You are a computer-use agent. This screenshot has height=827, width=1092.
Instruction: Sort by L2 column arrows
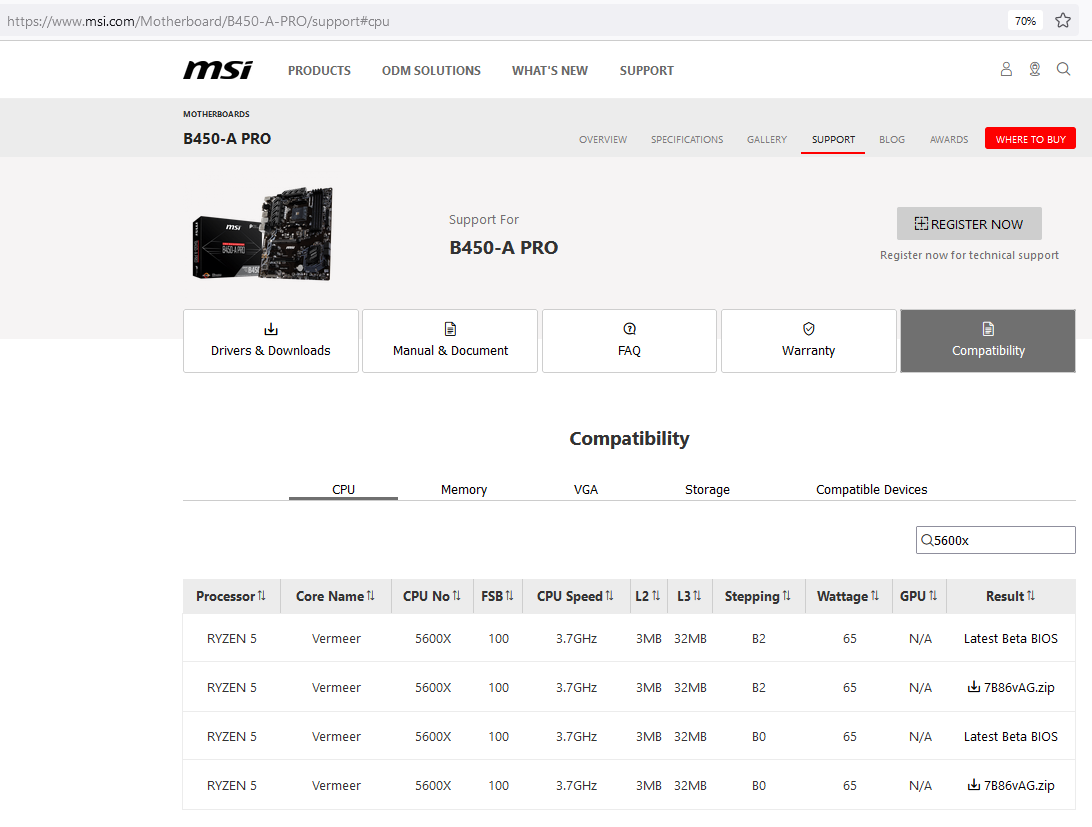pos(656,596)
